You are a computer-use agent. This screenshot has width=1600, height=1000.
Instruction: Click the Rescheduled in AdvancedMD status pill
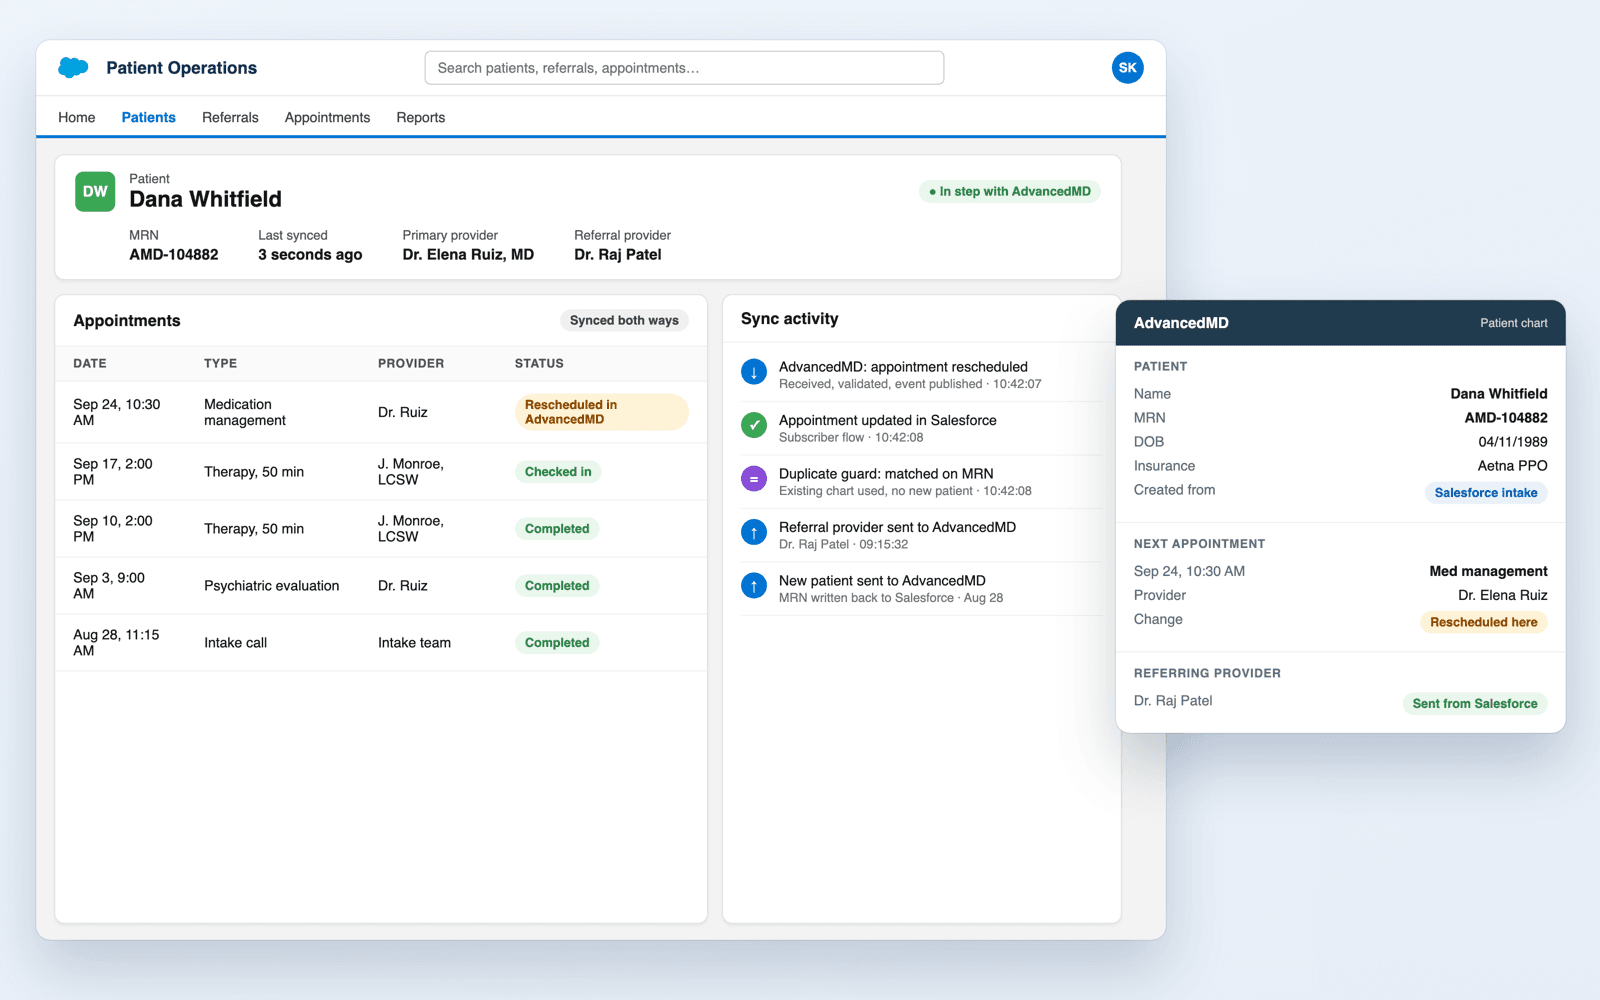[x=602, y=412]
